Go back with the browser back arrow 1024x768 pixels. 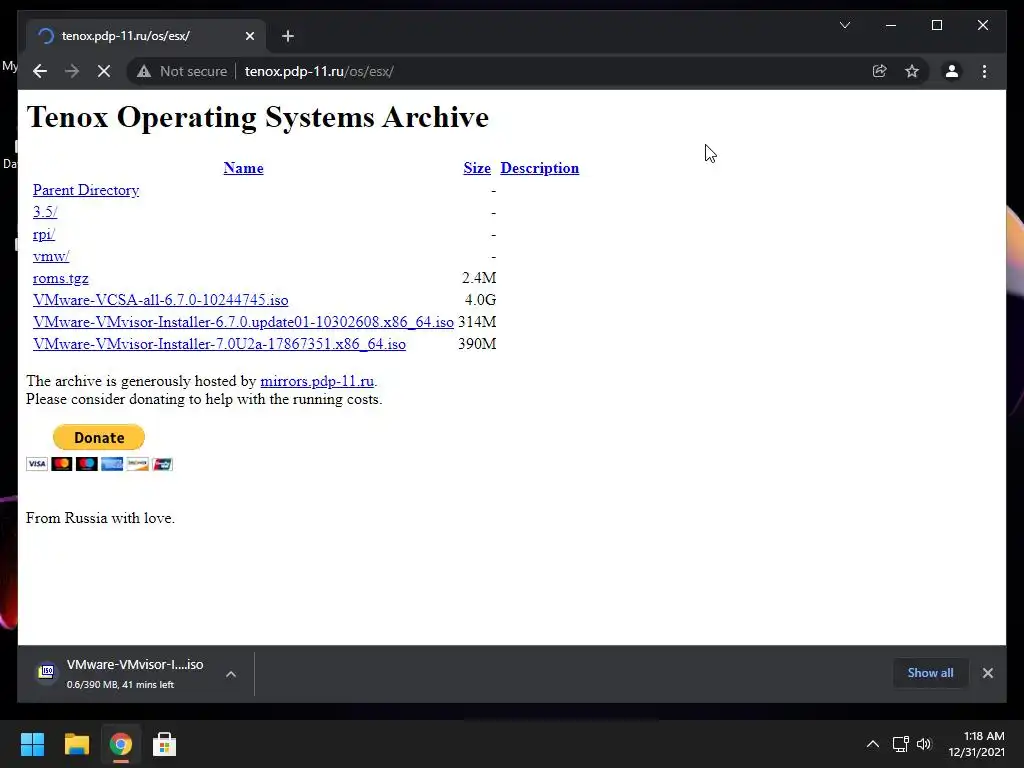coord(40,71)
